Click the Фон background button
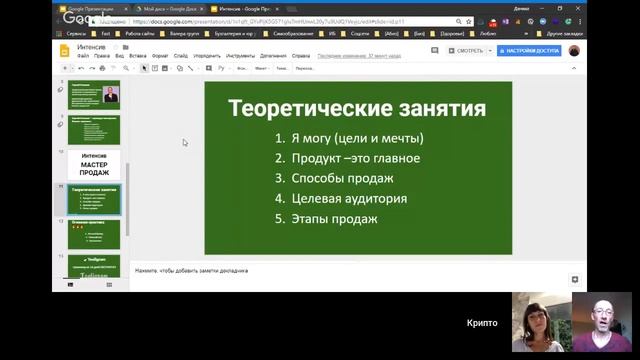 (x=242, y=69)
